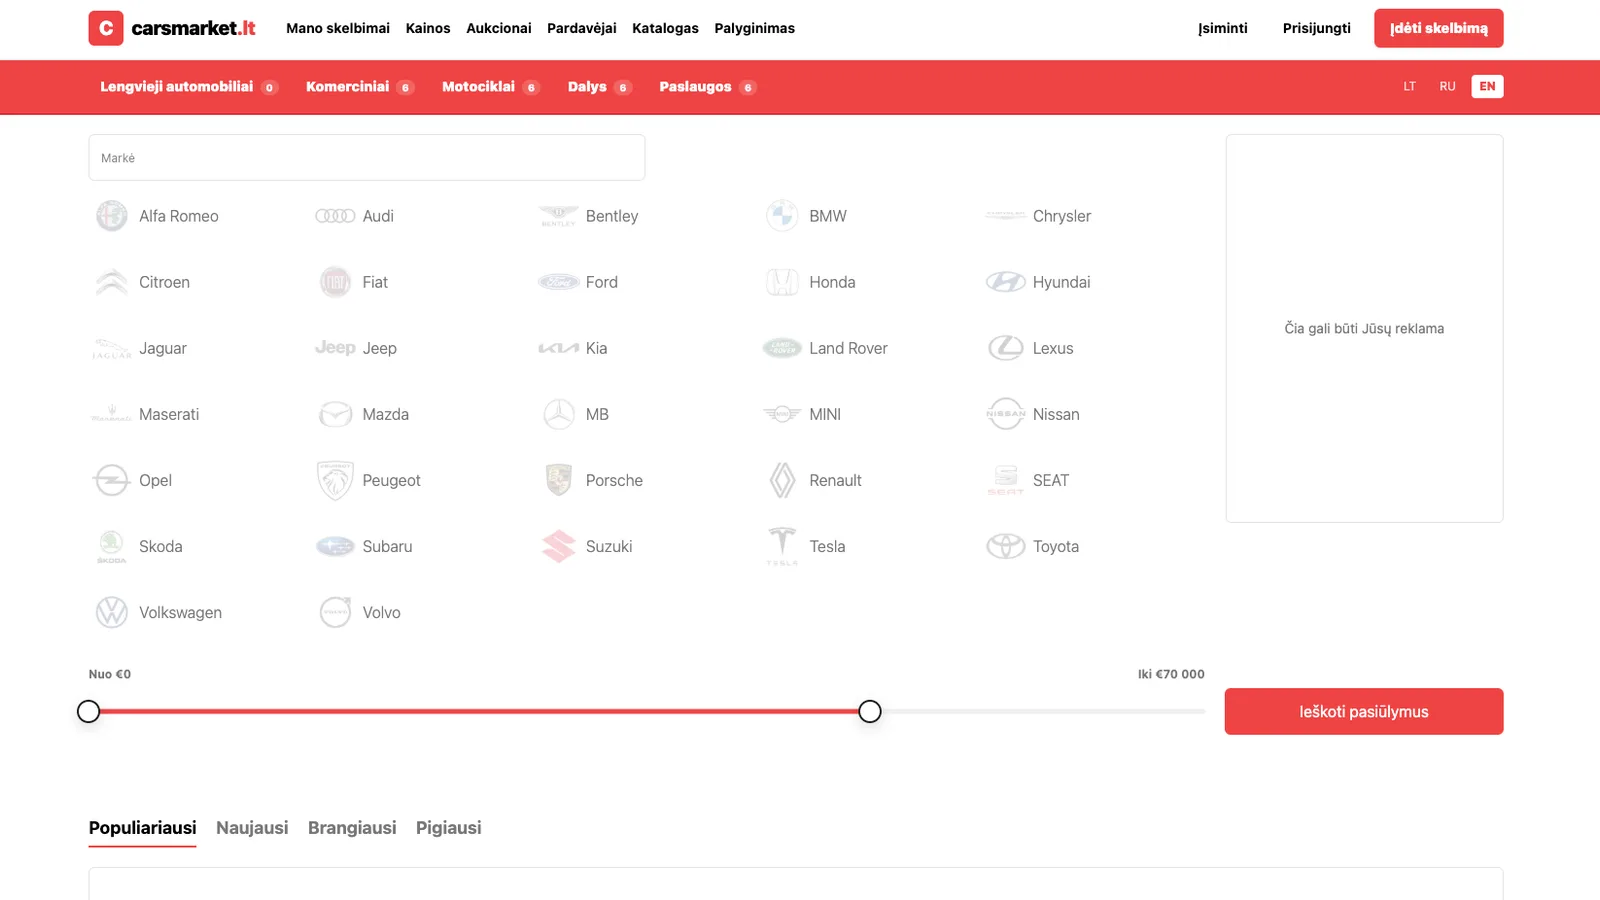Pick the BMW roundel logo

point(782,216)
